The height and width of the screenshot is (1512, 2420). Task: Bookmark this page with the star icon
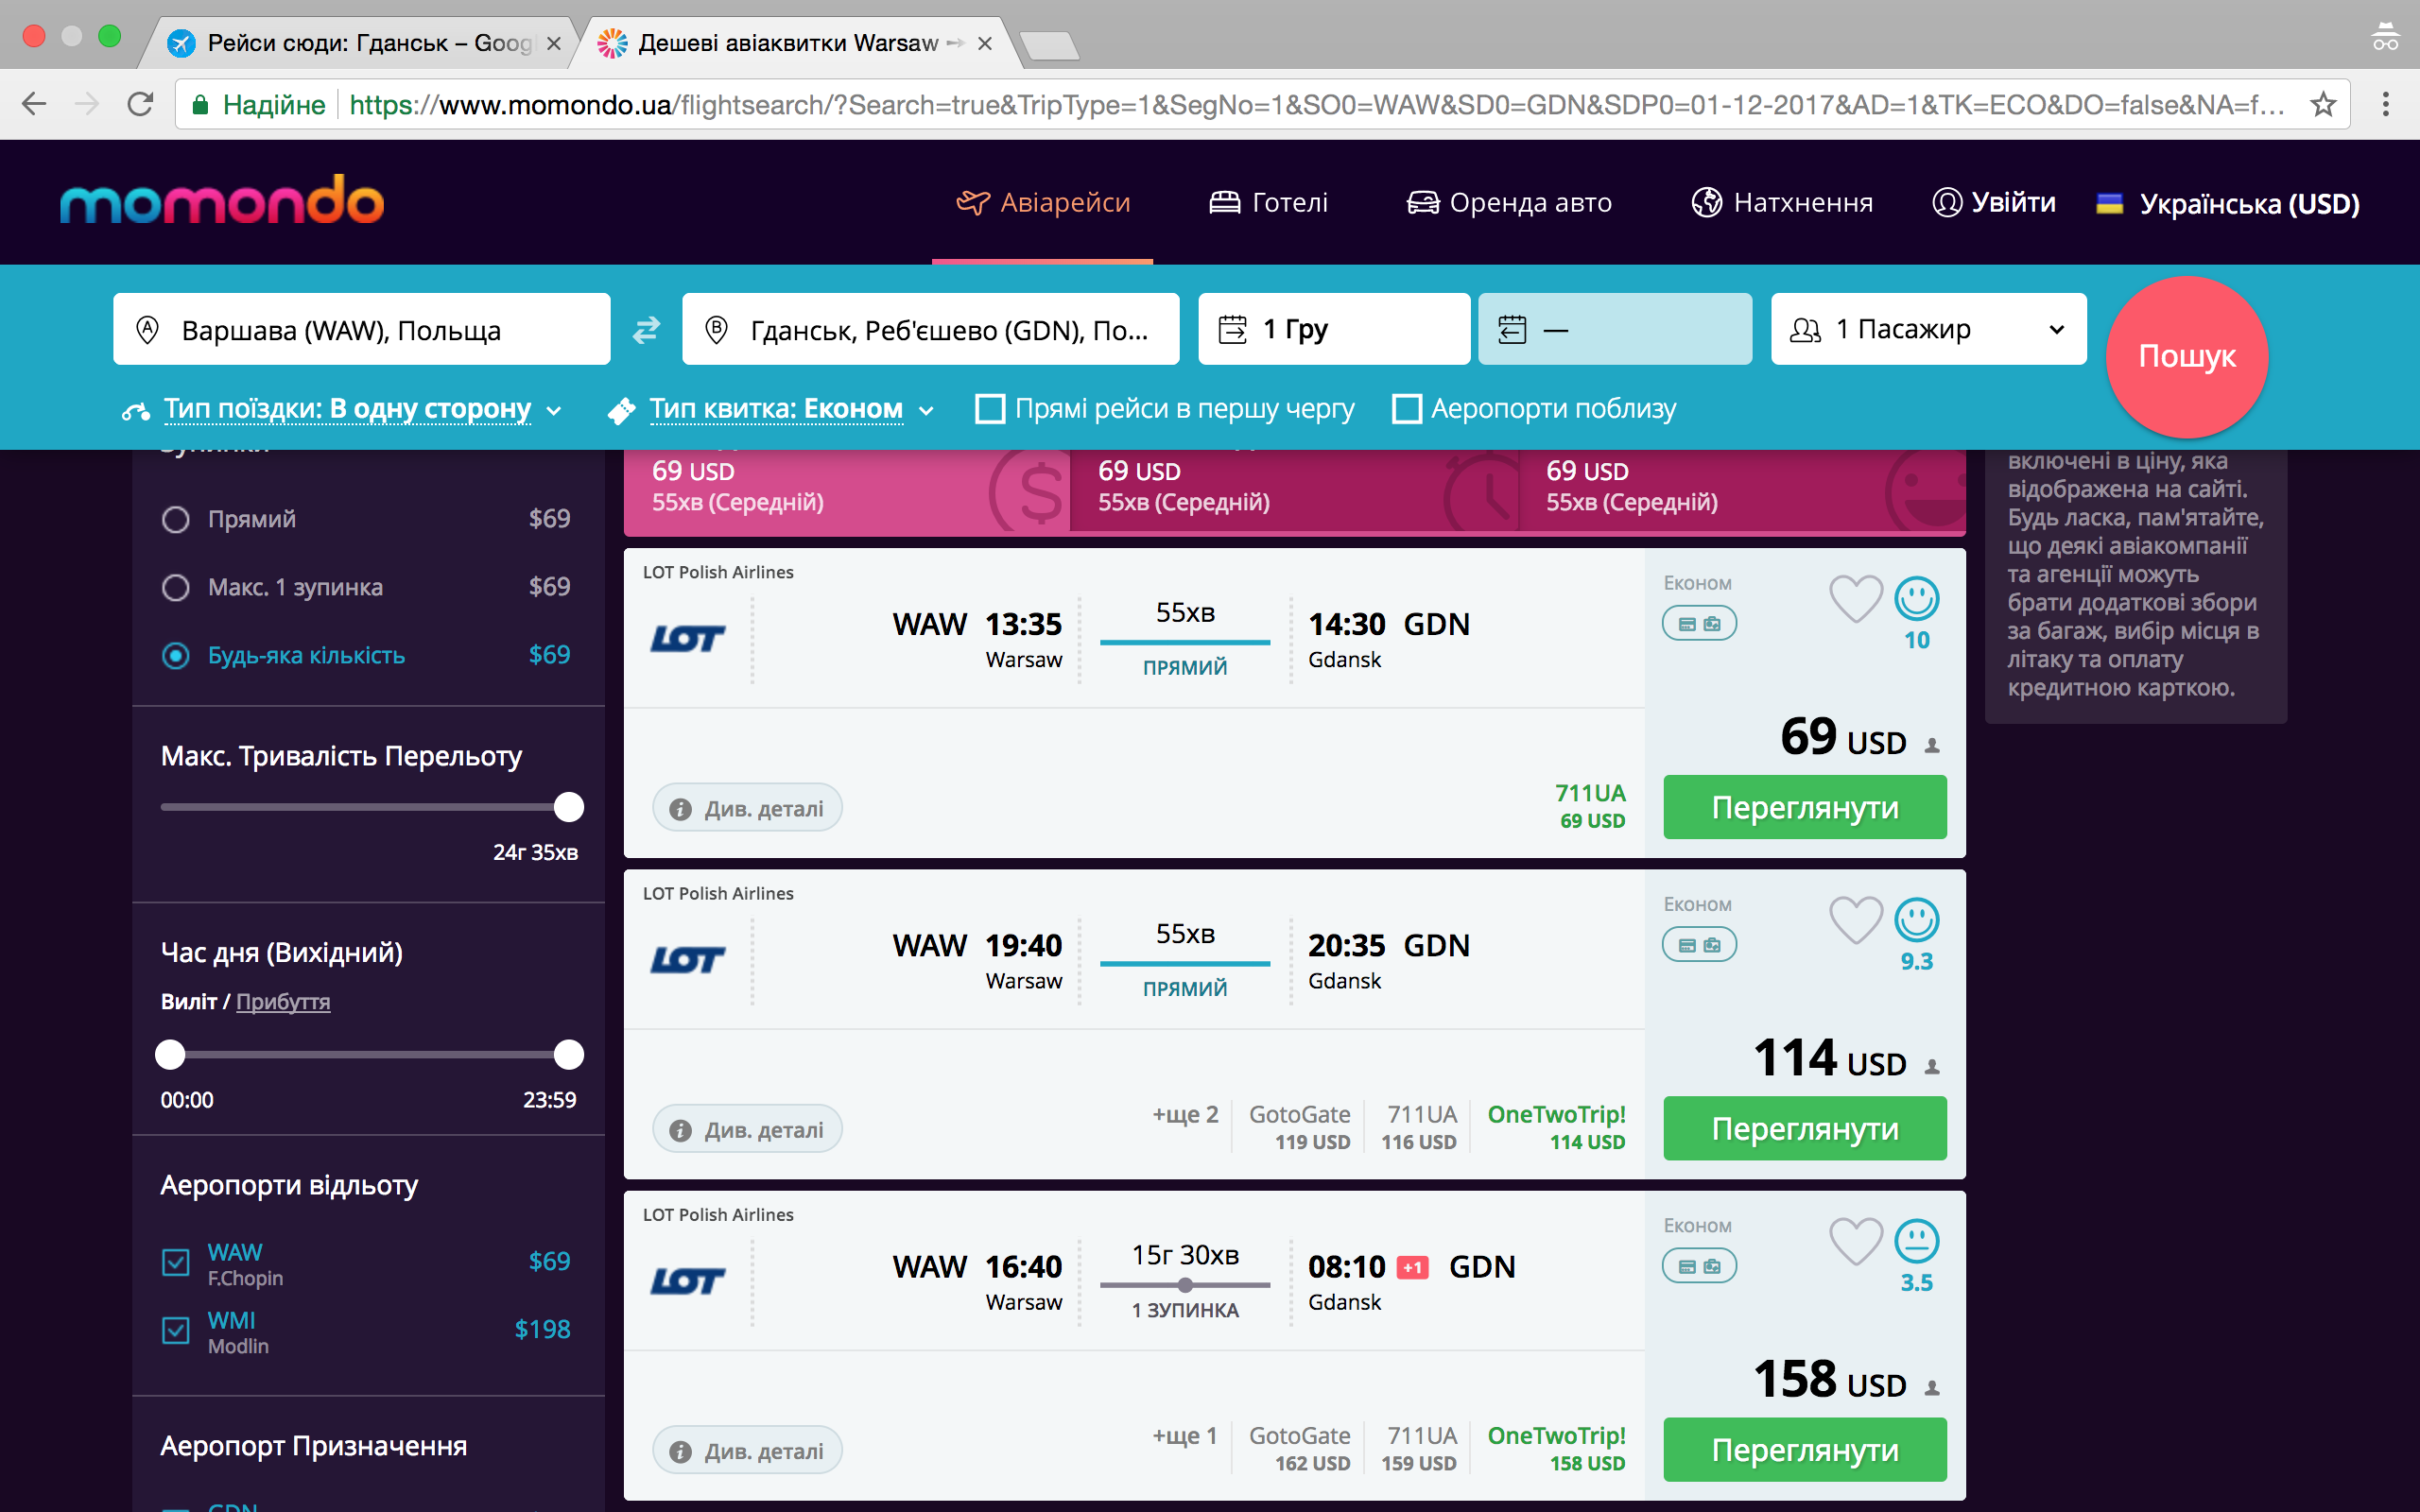point(2323,104)
